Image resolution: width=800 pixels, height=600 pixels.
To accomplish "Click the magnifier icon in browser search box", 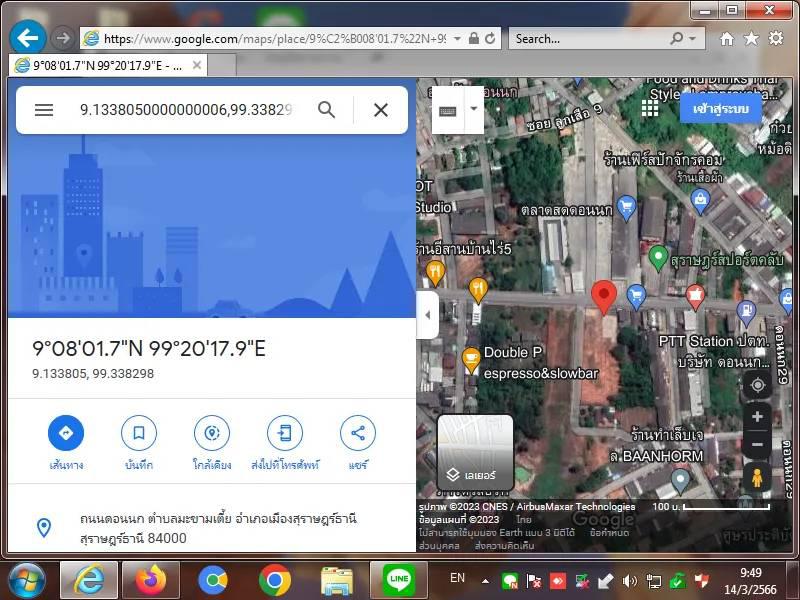I will coord(677,38).
